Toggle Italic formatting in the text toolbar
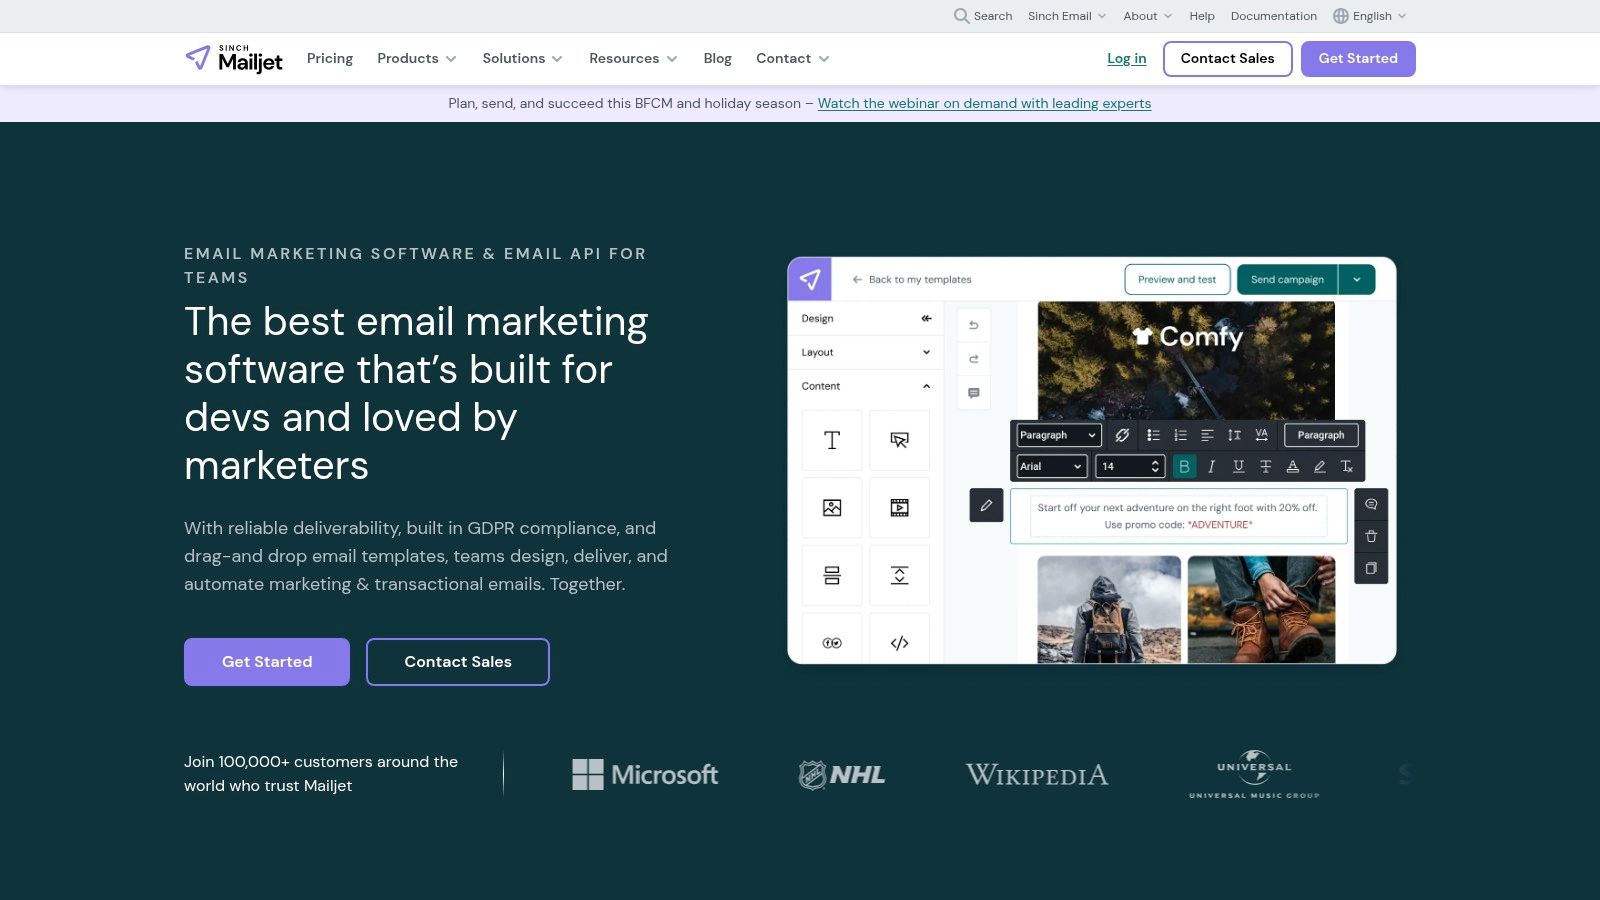1600x900 pixels. click(1211, 466)
